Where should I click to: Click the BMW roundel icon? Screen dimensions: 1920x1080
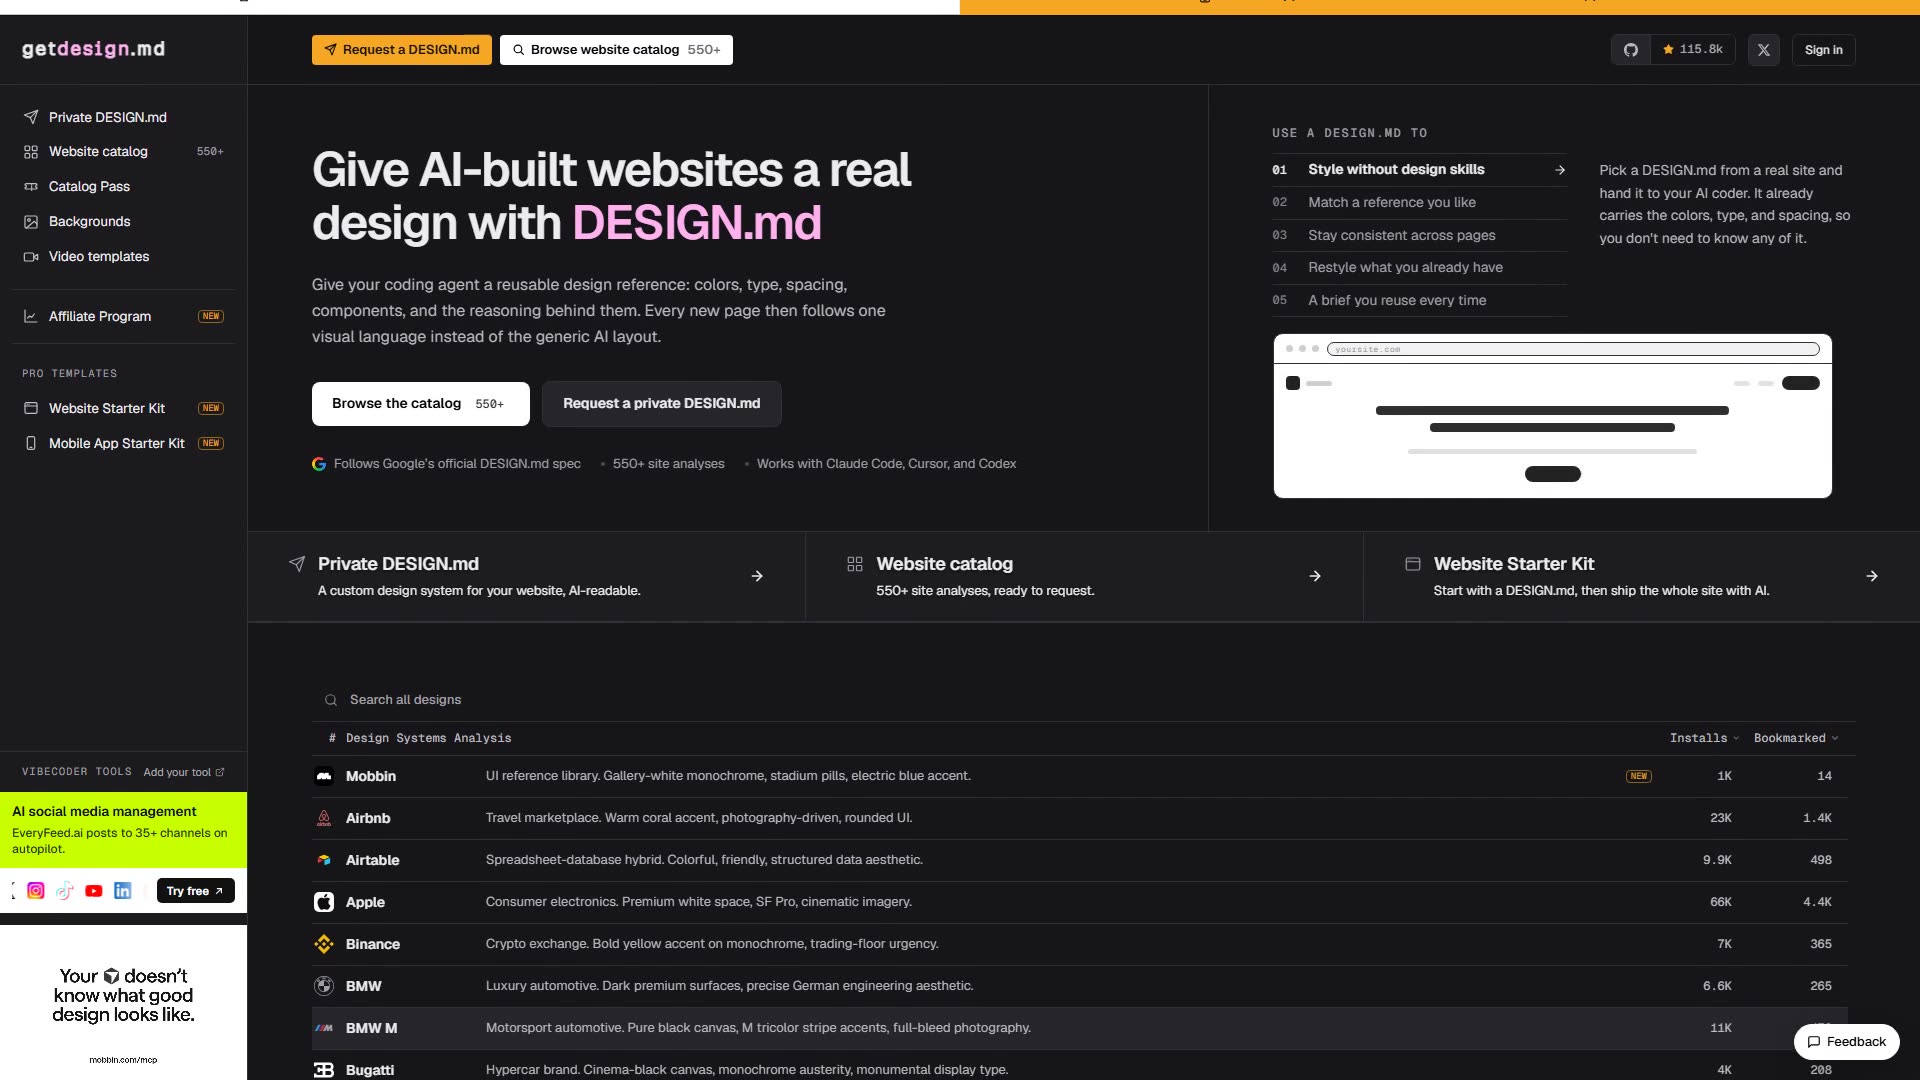point(324,986)
